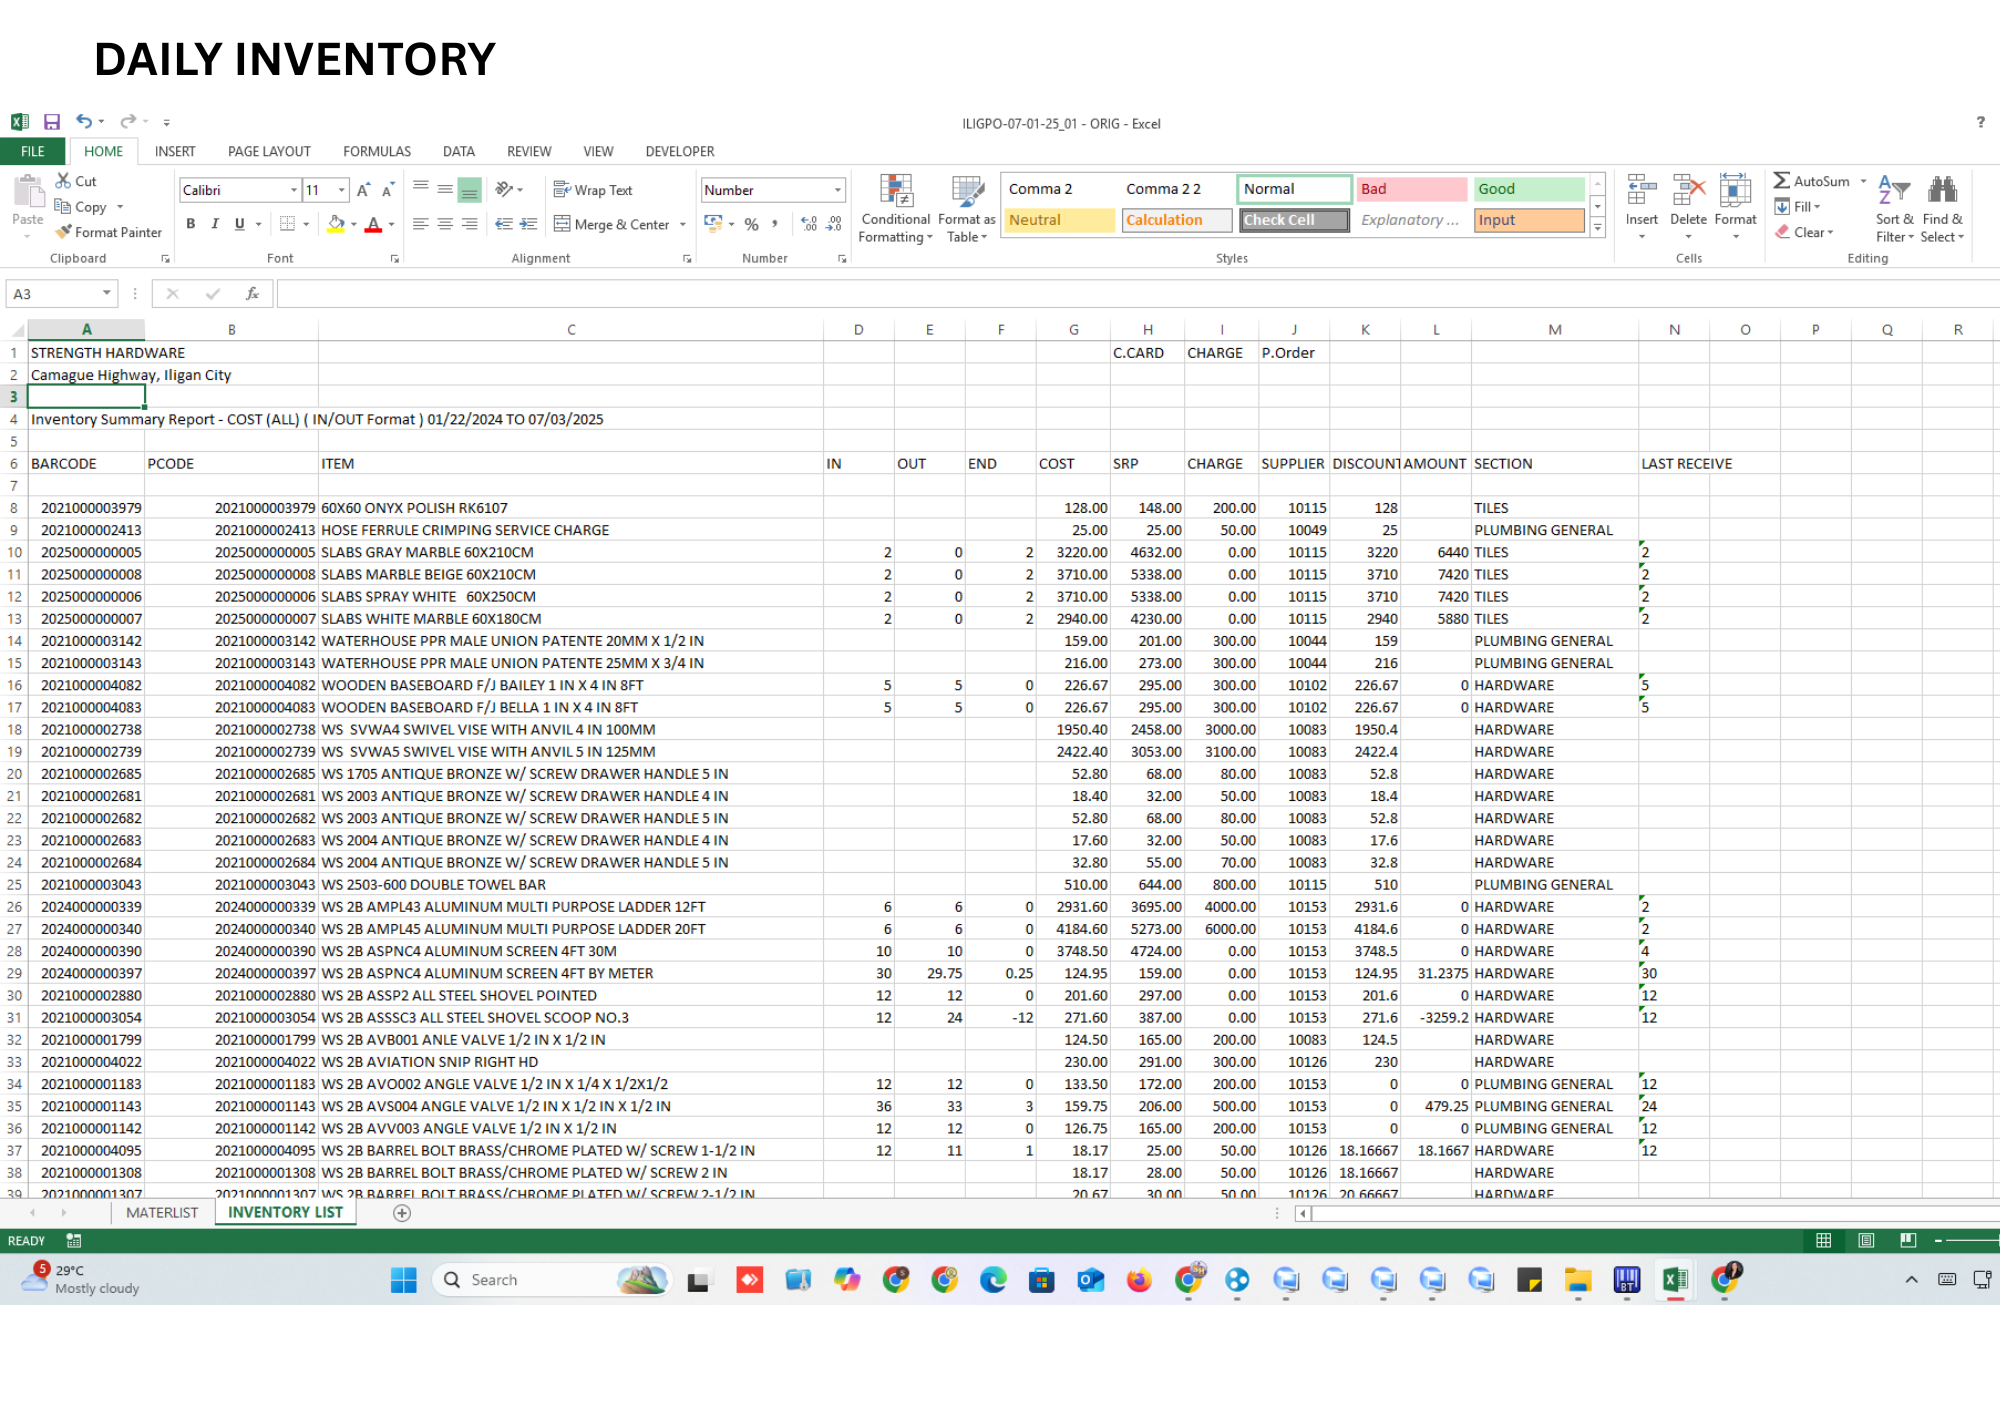This screenshot has height=1414, width=2000.
Task: Open Fill dropdown in Editing group
Action: pos(1818,207)
